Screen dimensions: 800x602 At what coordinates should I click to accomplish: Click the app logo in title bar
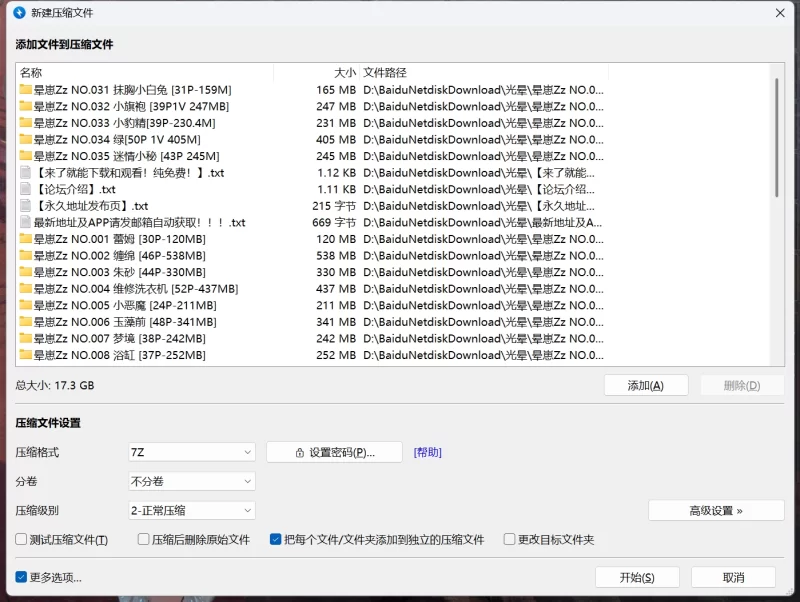[18, 12]
